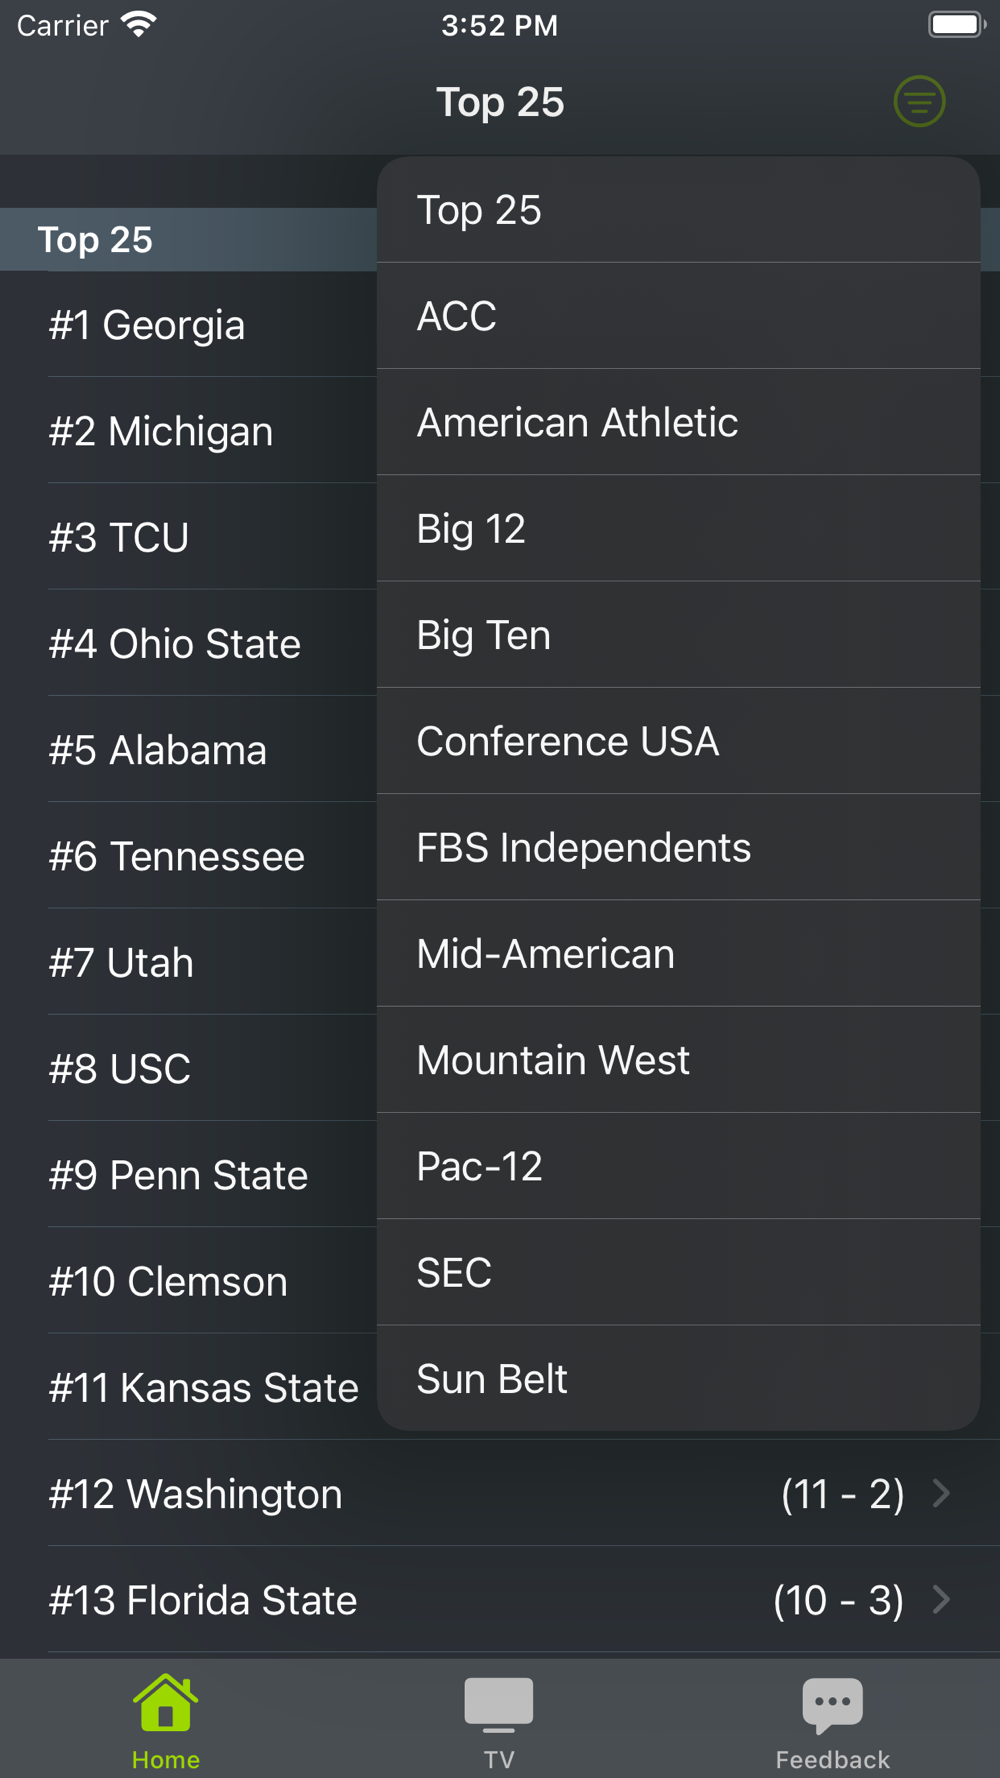Tap the #4 Ohio State team row

pos(200,643)
